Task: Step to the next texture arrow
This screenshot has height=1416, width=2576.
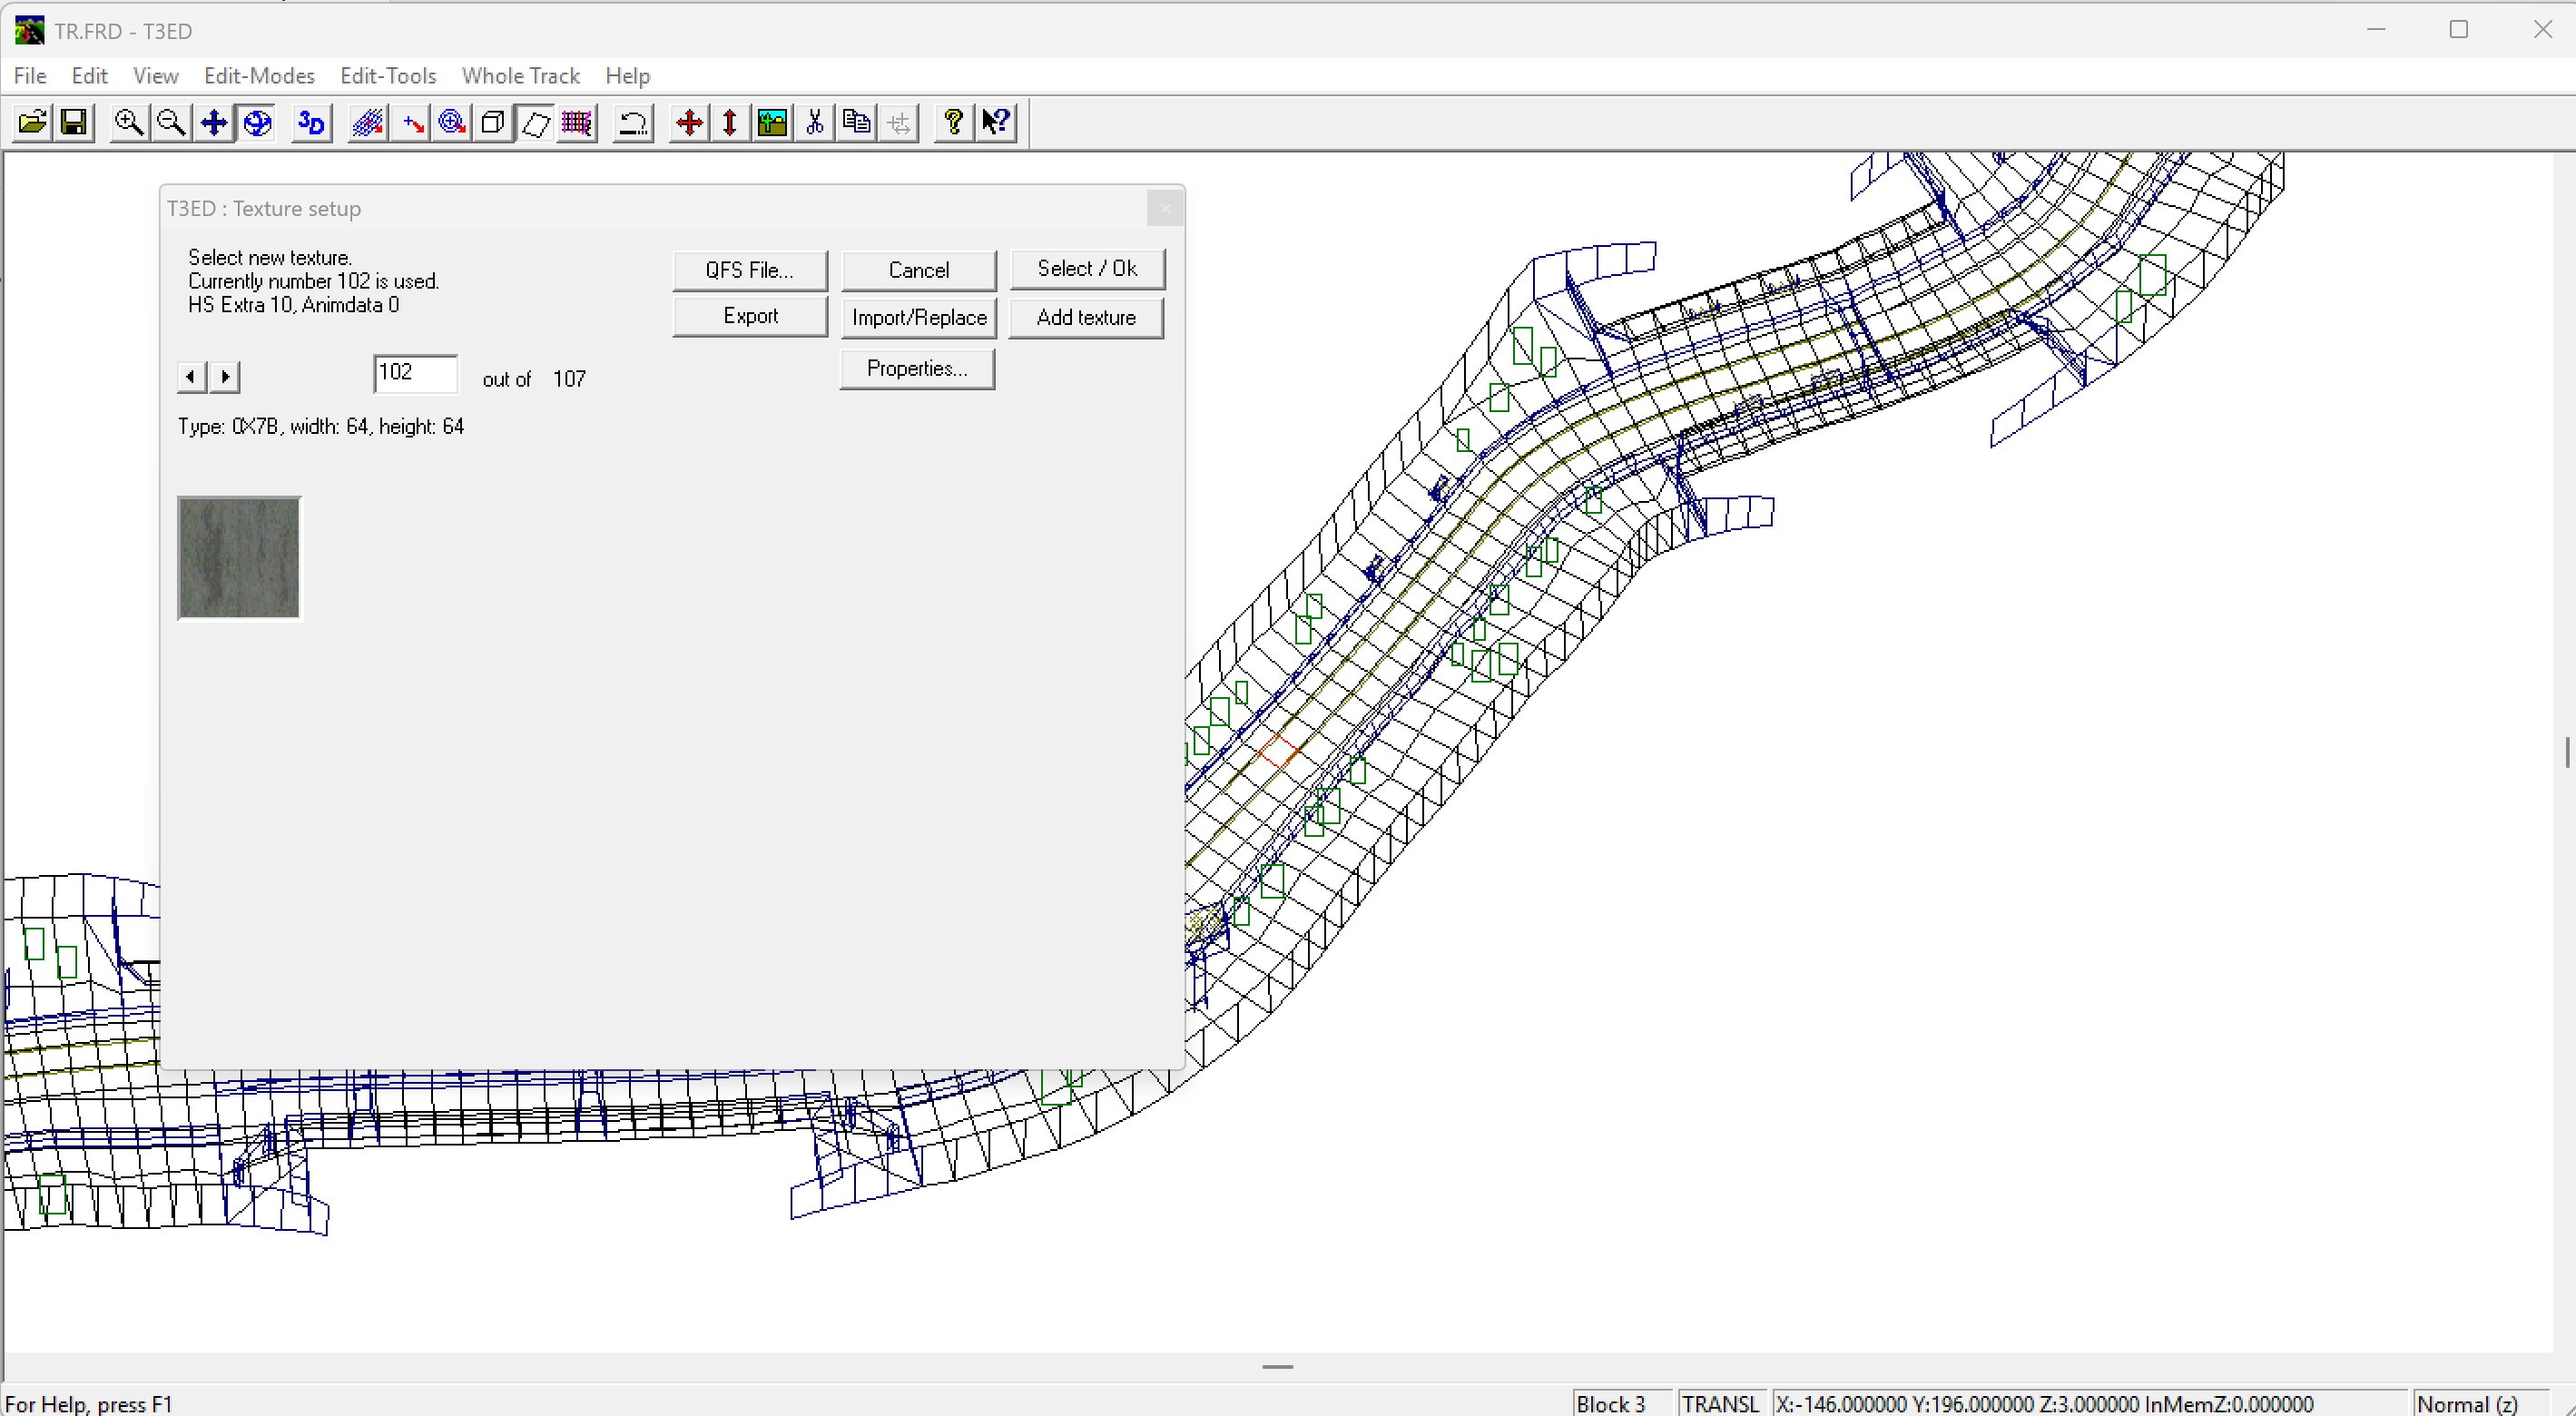Action: [x=225, y=377]
